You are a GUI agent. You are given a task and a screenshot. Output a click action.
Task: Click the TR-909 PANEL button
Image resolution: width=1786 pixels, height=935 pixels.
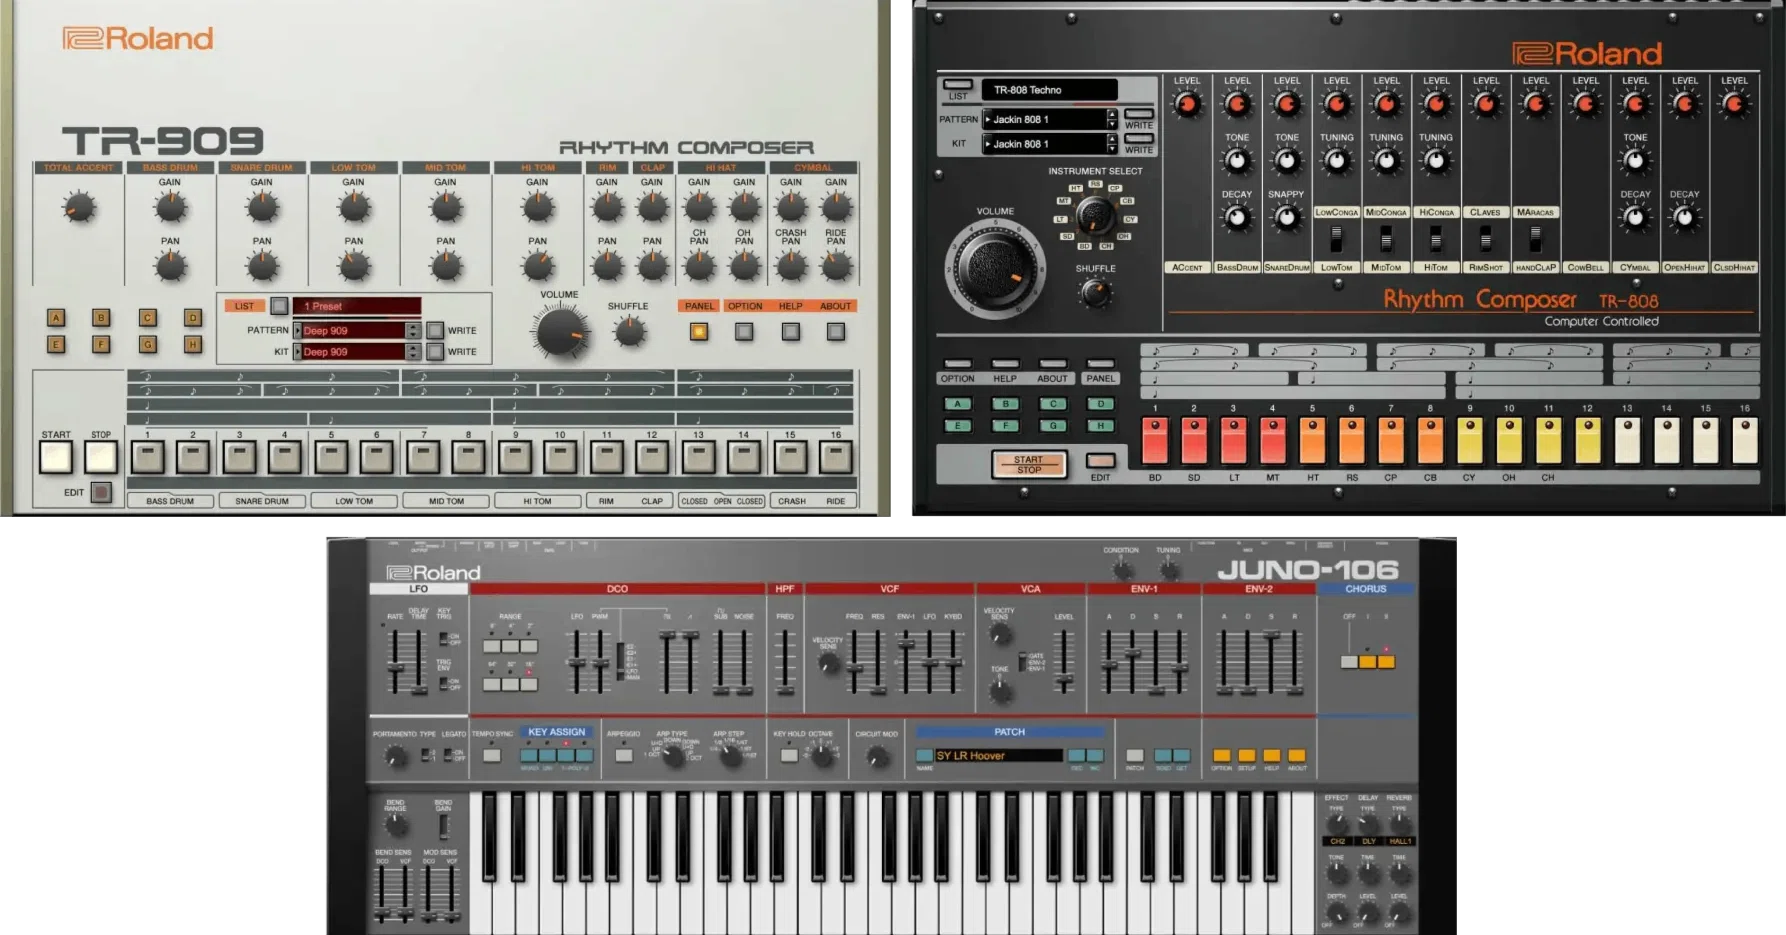699,331
